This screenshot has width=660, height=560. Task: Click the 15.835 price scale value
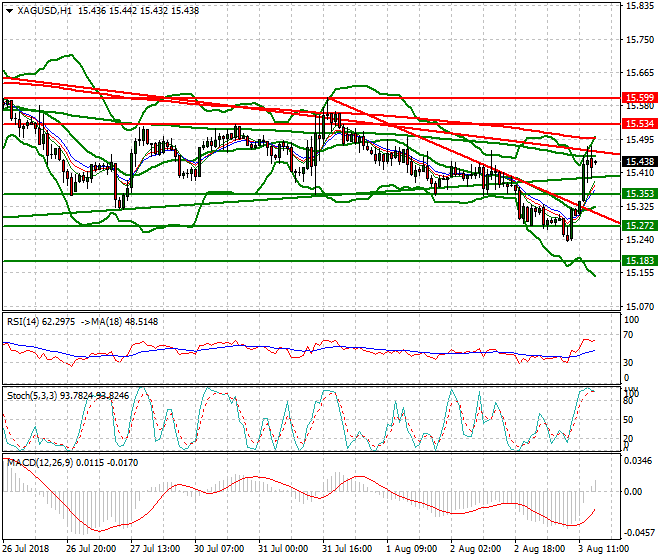point(640,6)
